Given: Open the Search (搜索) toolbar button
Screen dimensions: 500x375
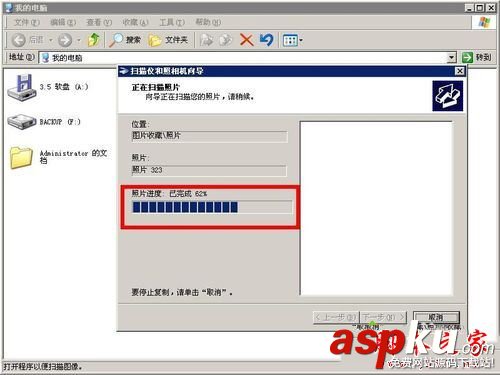Looking at the screenshot, I should (125, 40).
